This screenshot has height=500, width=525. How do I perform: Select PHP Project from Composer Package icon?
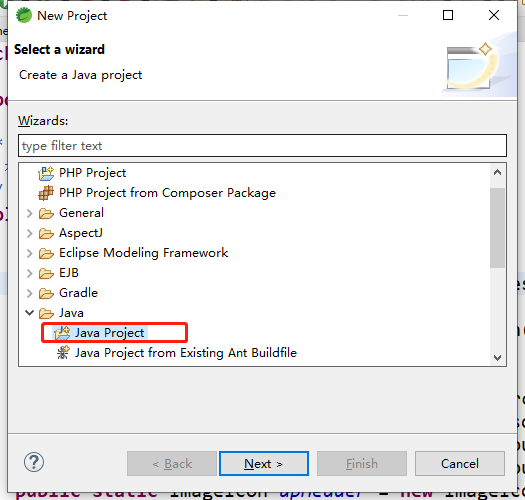[x=46, y=193]
